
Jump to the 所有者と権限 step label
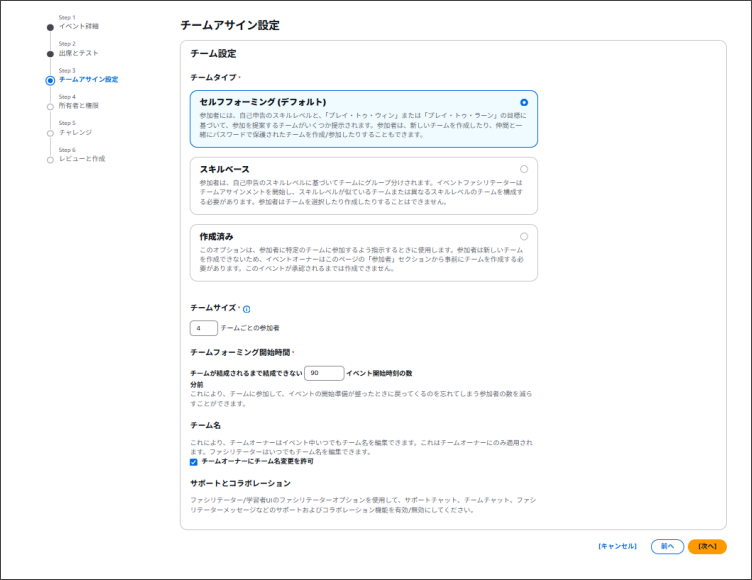(79, 105)
